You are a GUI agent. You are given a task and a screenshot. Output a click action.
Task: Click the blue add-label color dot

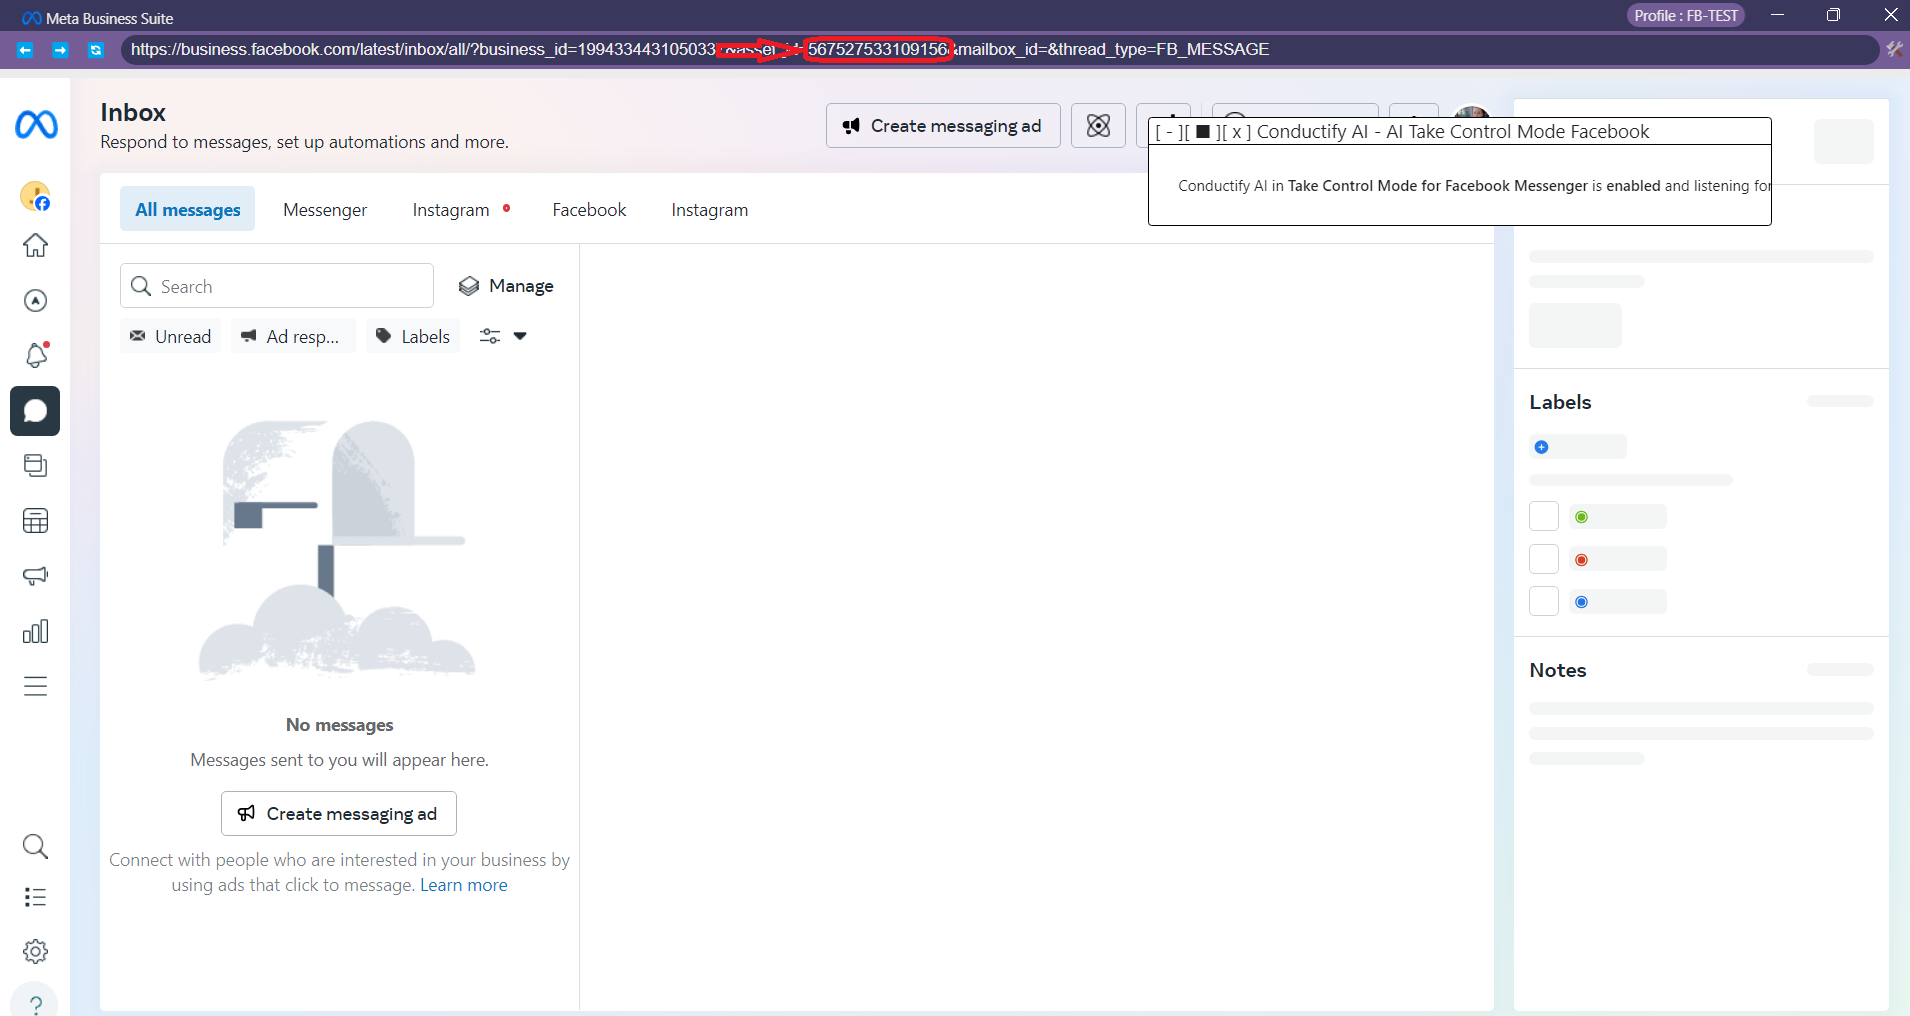pos(1540,447)
